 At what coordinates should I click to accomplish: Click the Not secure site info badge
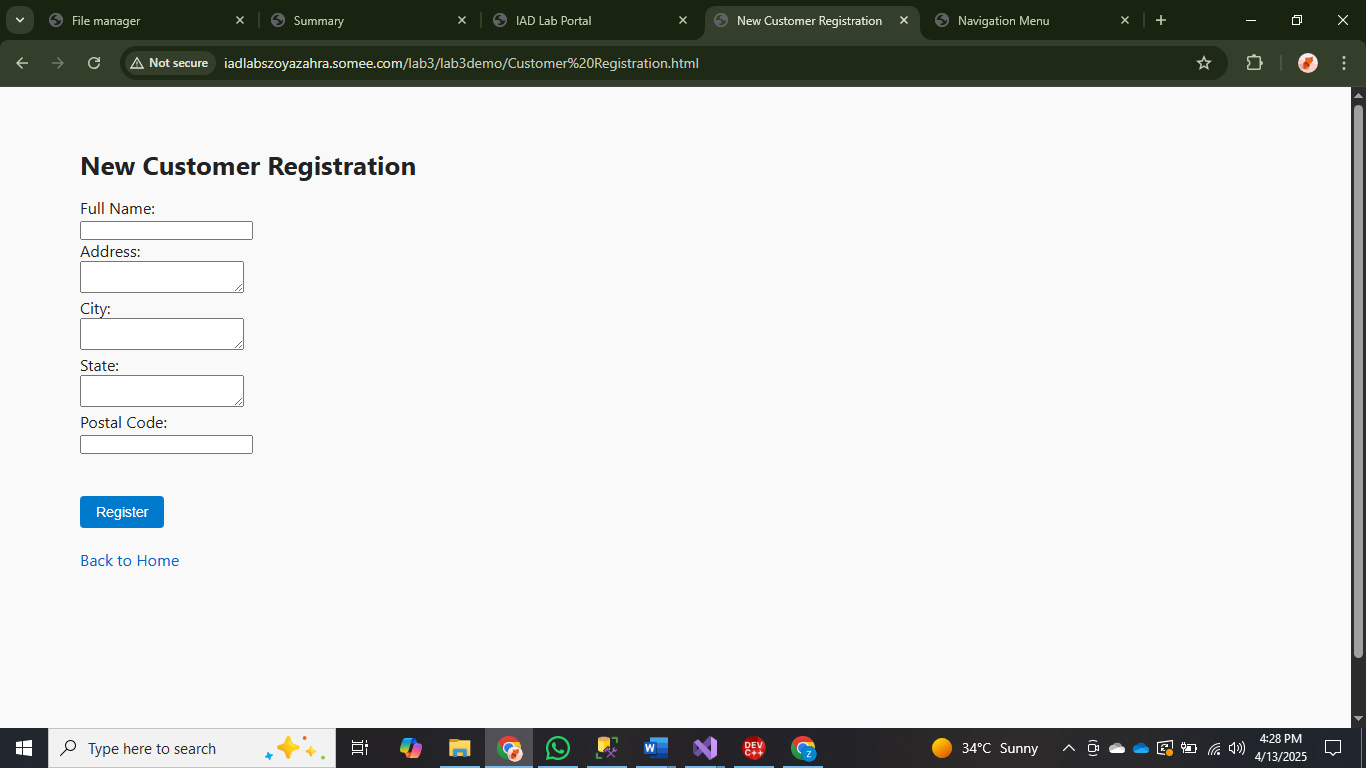point(169,63)
